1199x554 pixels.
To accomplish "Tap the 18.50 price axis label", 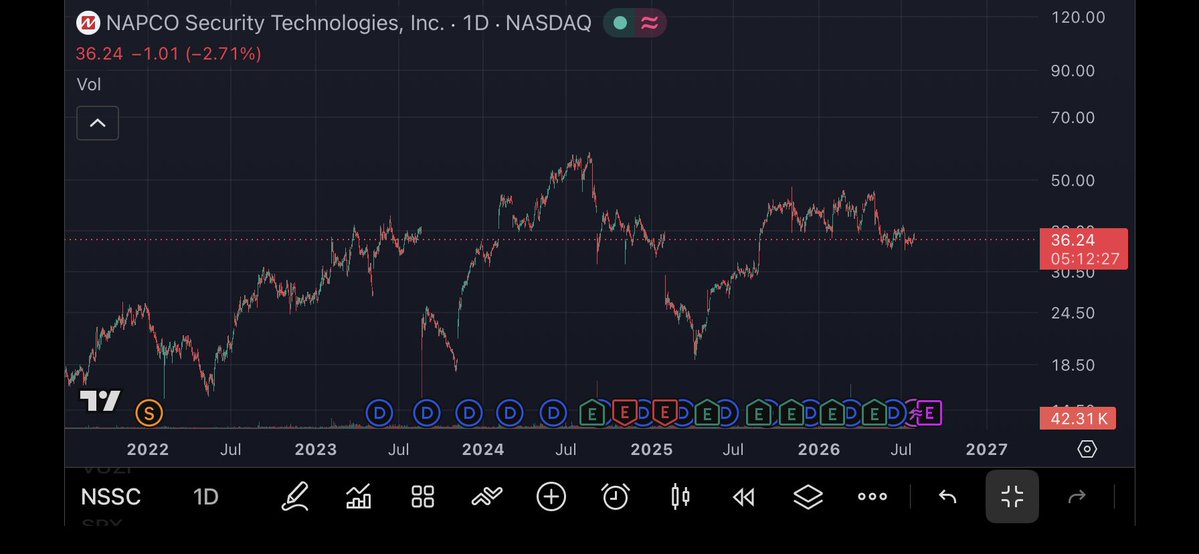I will [x=1074, y=365].
